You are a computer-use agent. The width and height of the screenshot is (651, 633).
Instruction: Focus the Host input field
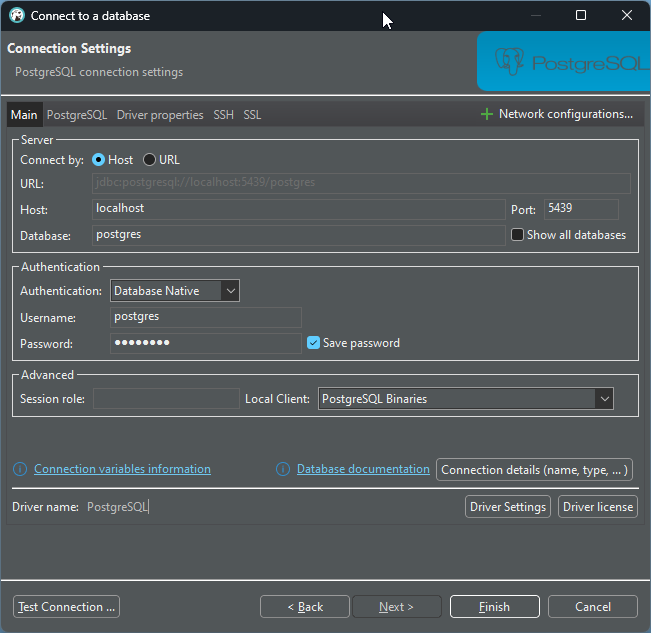[x=299, y=209]
